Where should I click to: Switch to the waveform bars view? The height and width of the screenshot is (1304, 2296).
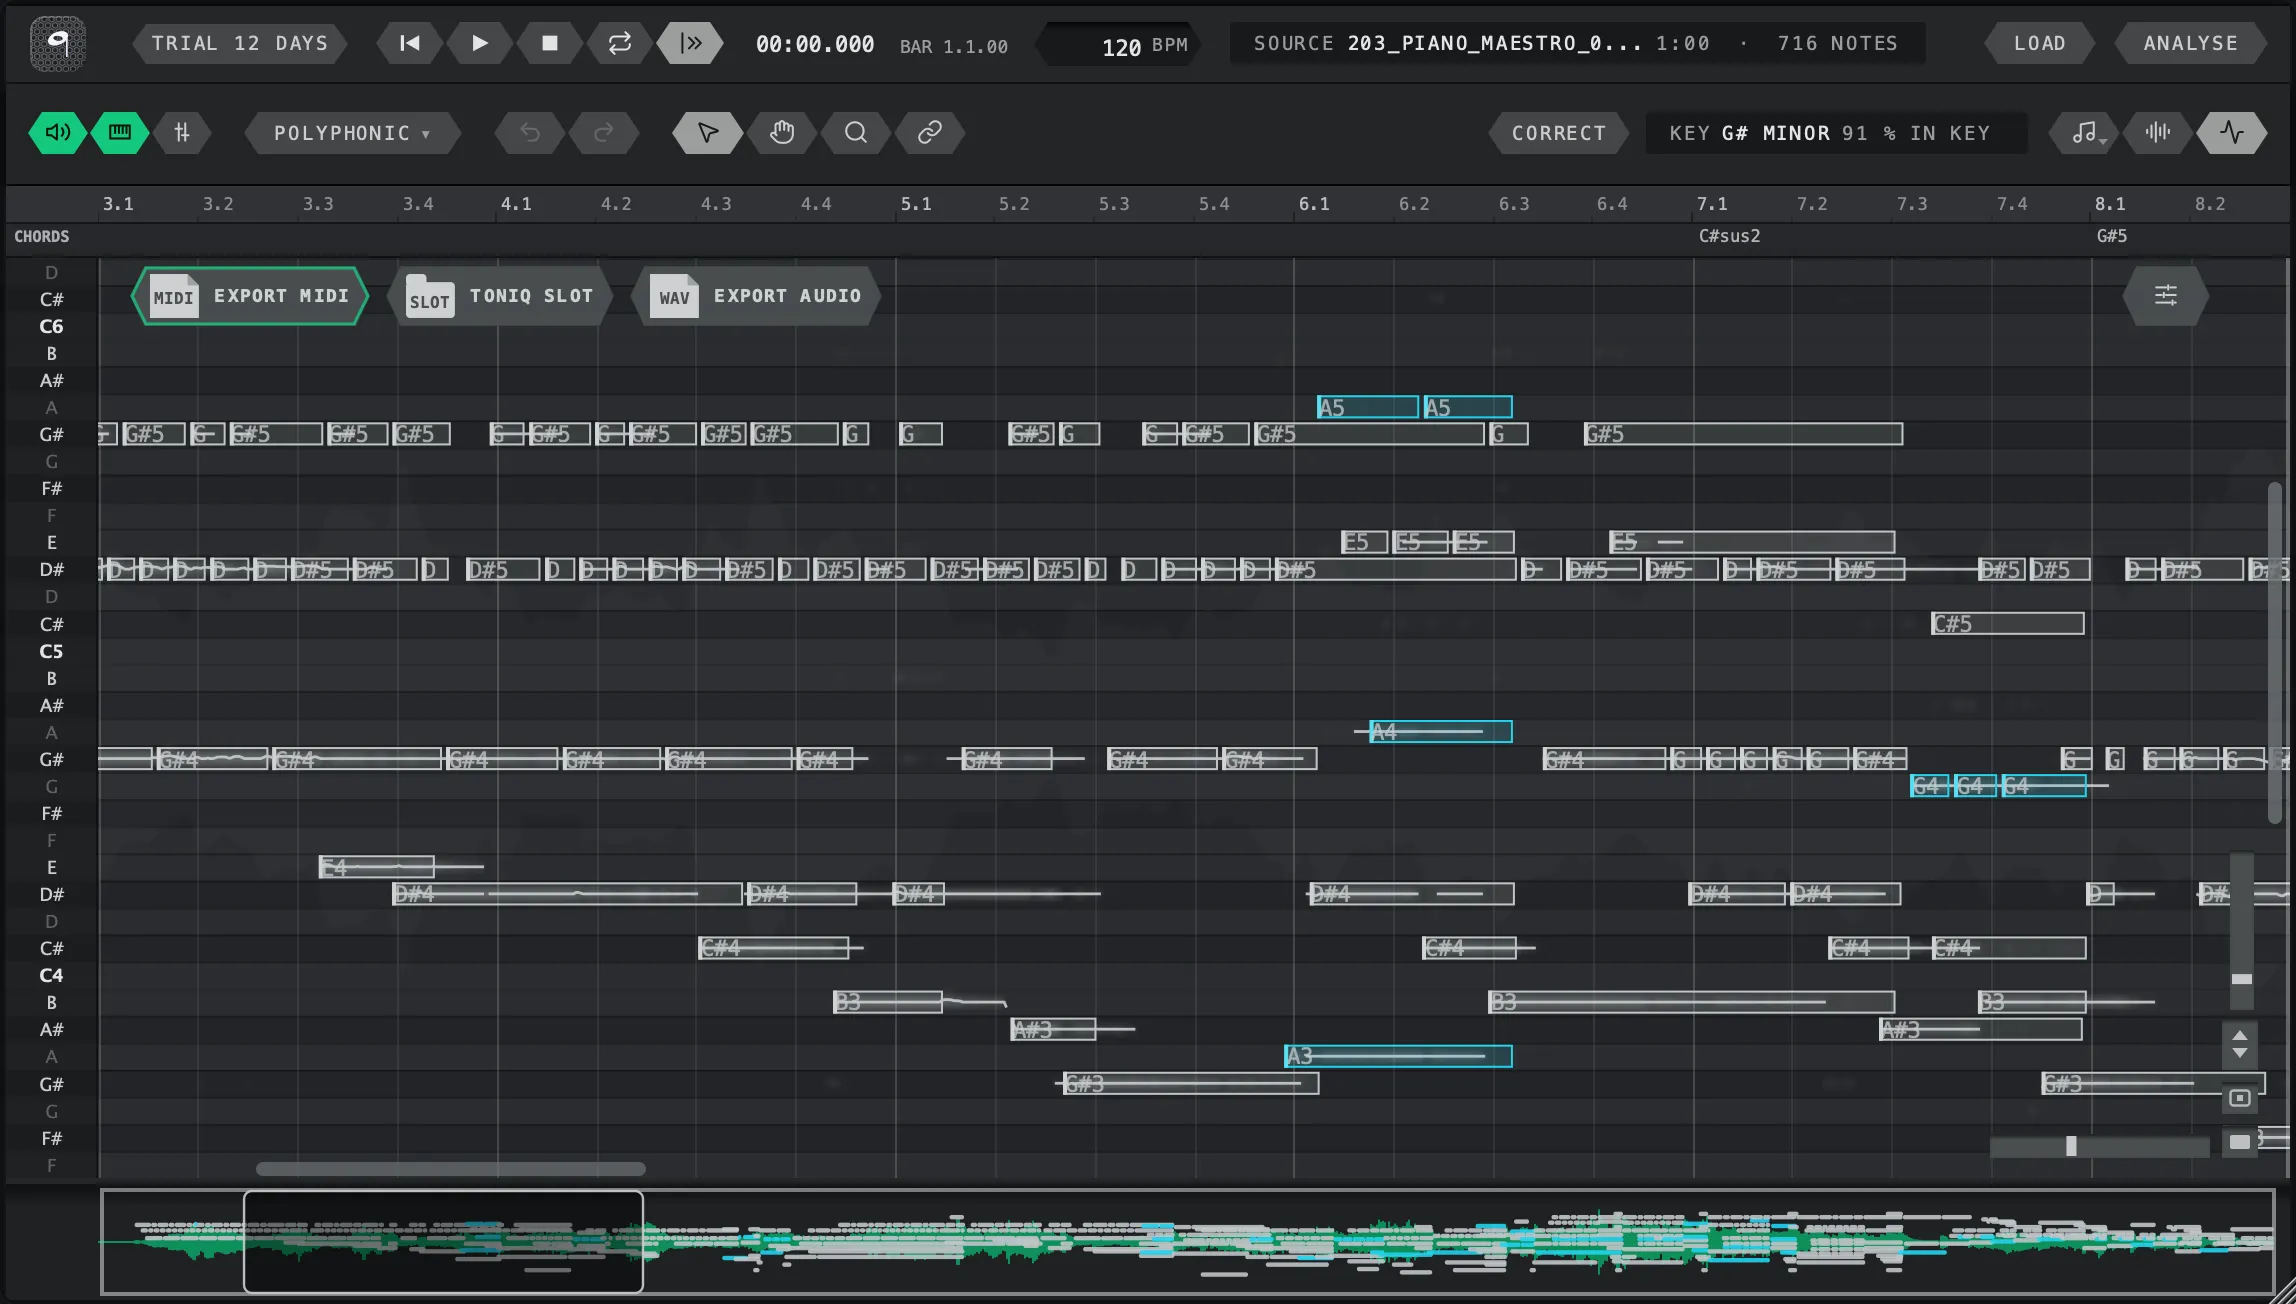(x=2158, y=132)
